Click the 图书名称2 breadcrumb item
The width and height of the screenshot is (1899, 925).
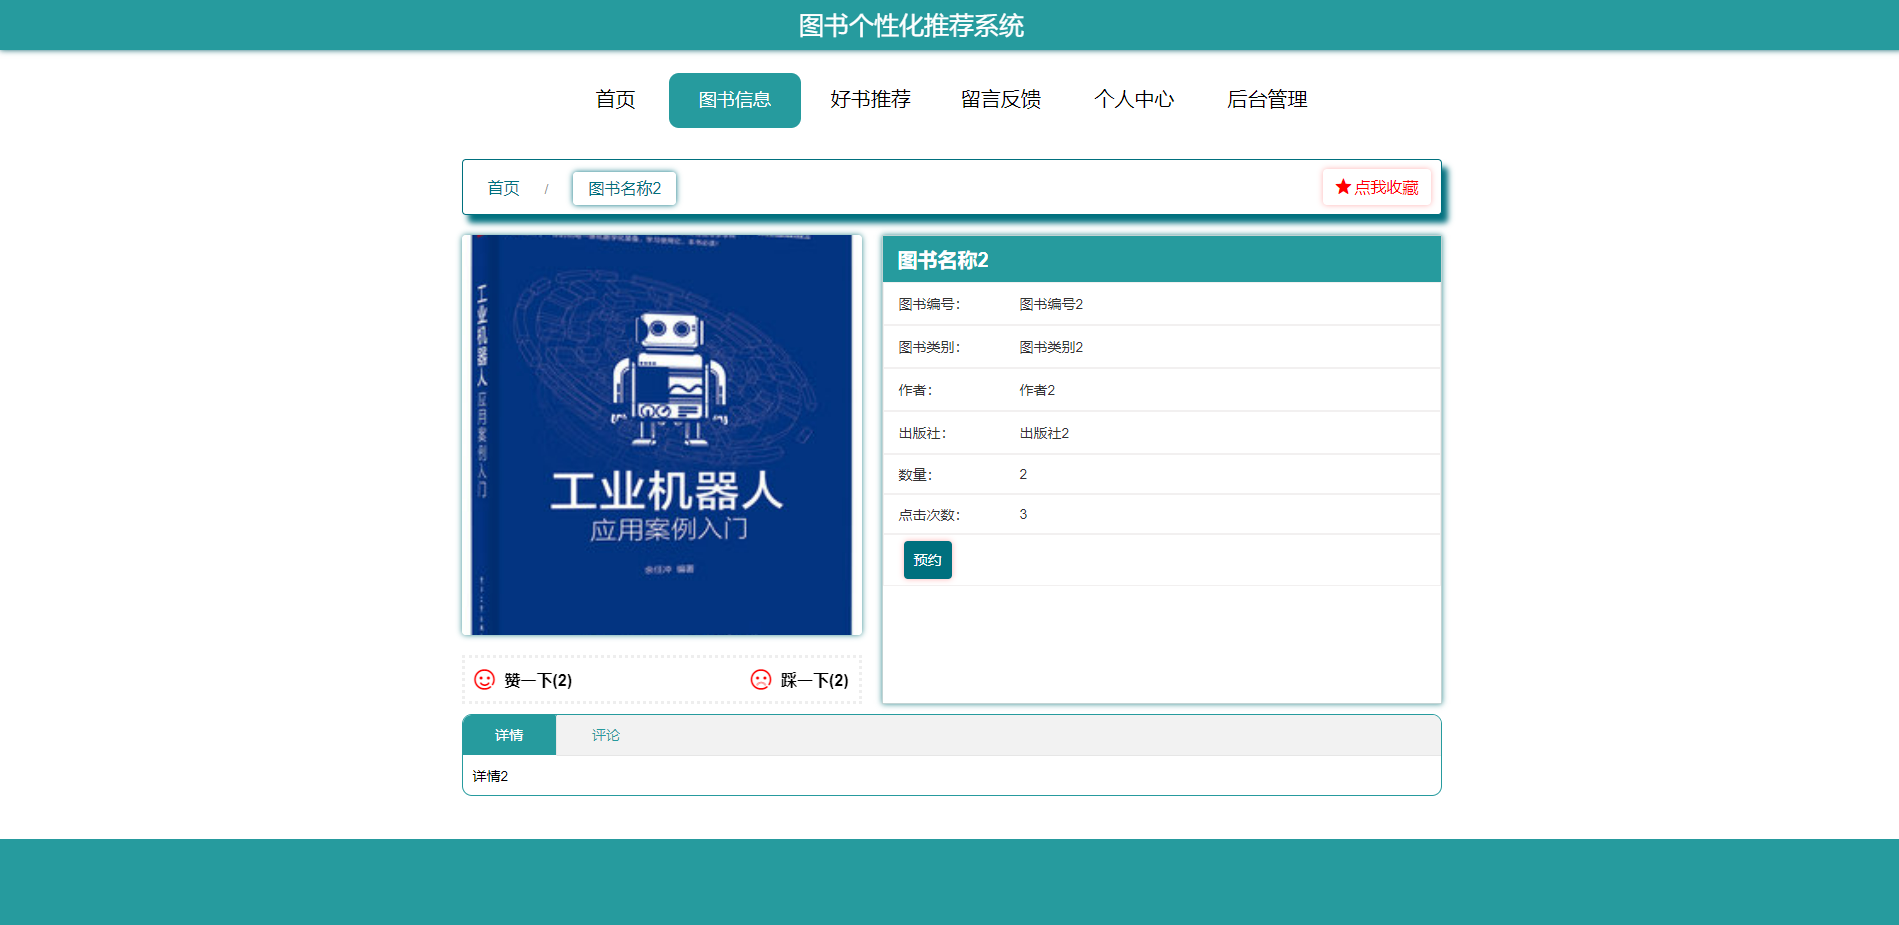[624, 188]
